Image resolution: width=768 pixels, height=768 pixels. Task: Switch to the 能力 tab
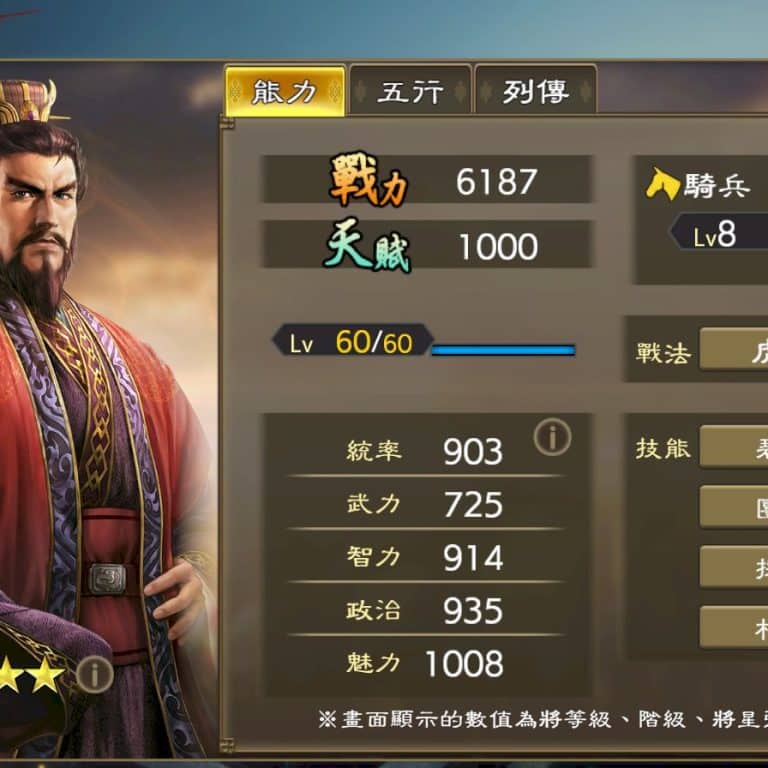pyautogui.click(x=285, y=91)
